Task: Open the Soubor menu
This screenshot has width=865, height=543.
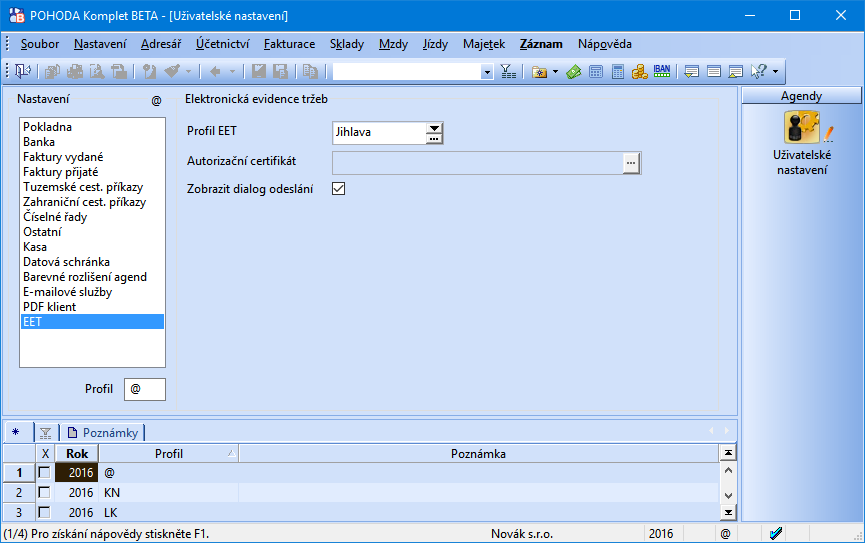Action: tap(40, 44)
